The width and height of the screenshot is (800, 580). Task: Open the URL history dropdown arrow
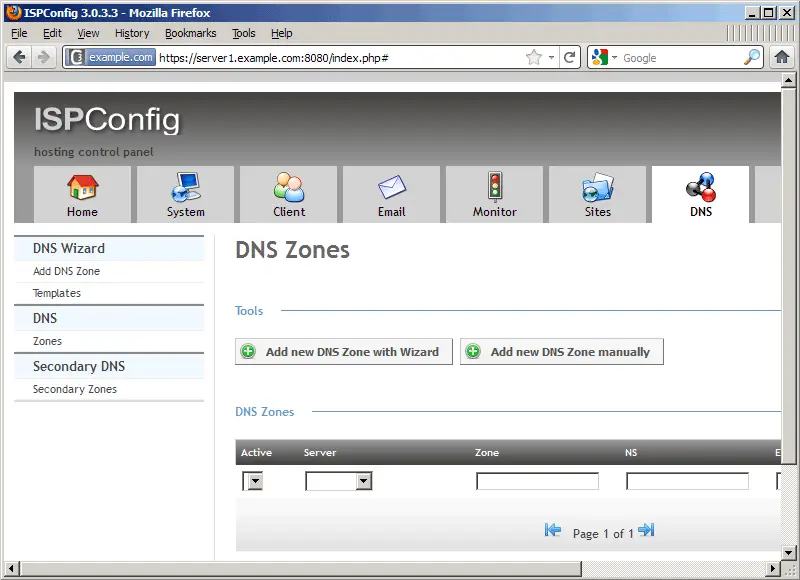[x=552, y=57]
